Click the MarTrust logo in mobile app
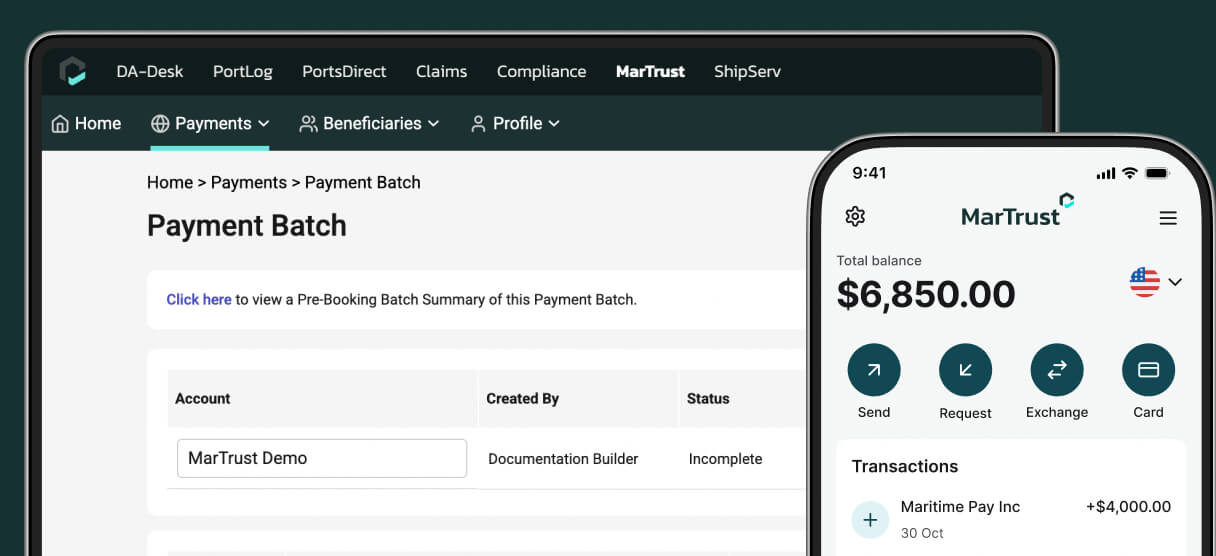The width and height of the screenshot is (1216, 556). (x=1017, y=211)
